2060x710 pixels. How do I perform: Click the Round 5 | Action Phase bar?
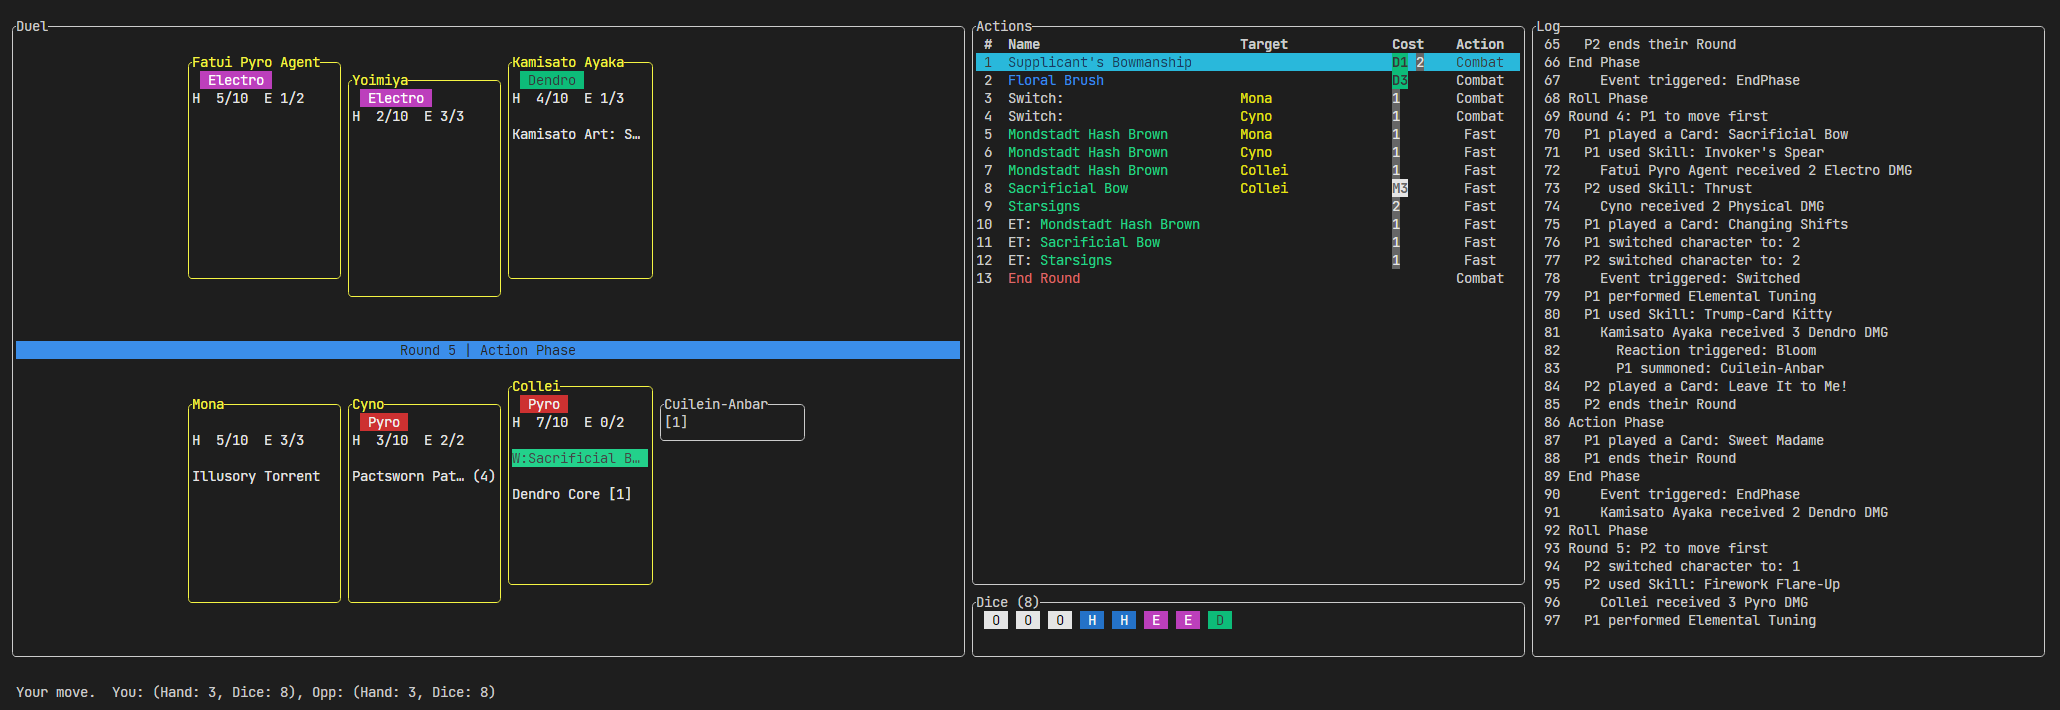488,350
